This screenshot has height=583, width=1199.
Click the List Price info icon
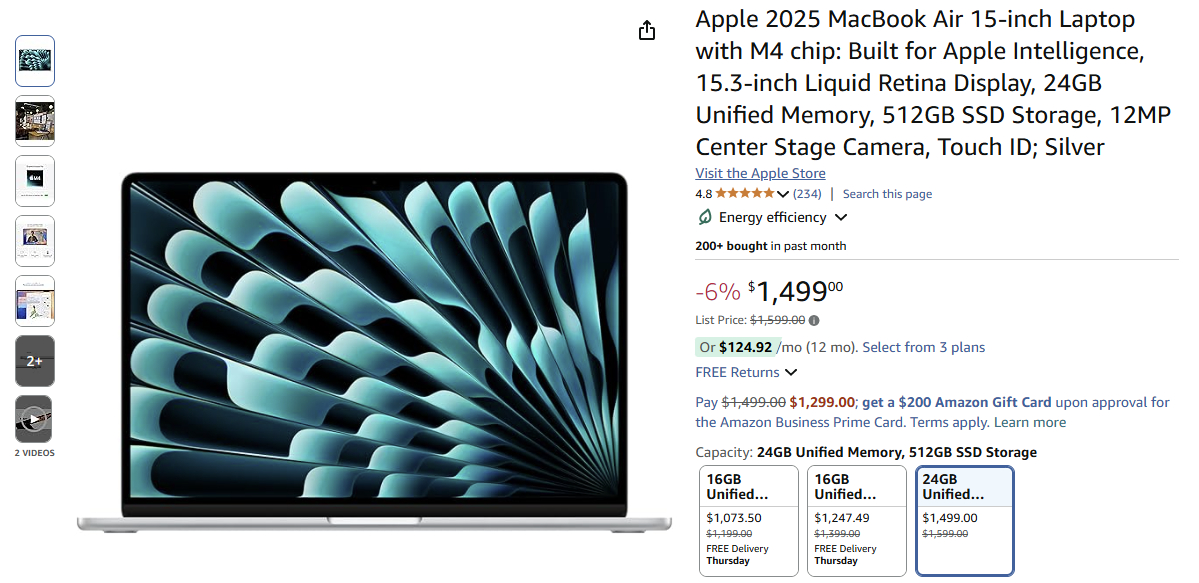click(814, 321)
